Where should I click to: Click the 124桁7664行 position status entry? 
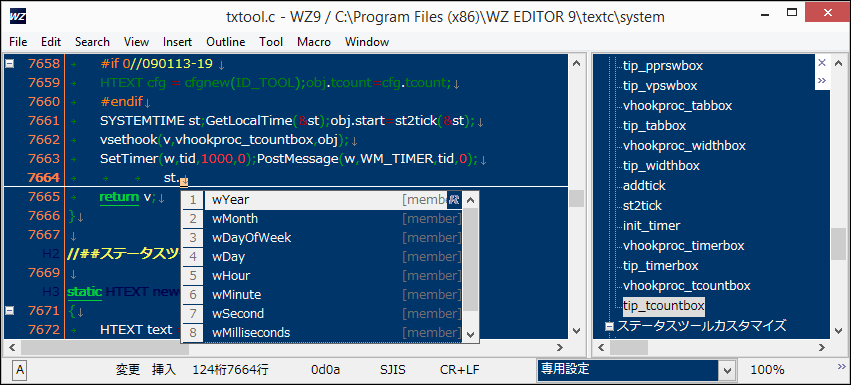pos(230,370)
